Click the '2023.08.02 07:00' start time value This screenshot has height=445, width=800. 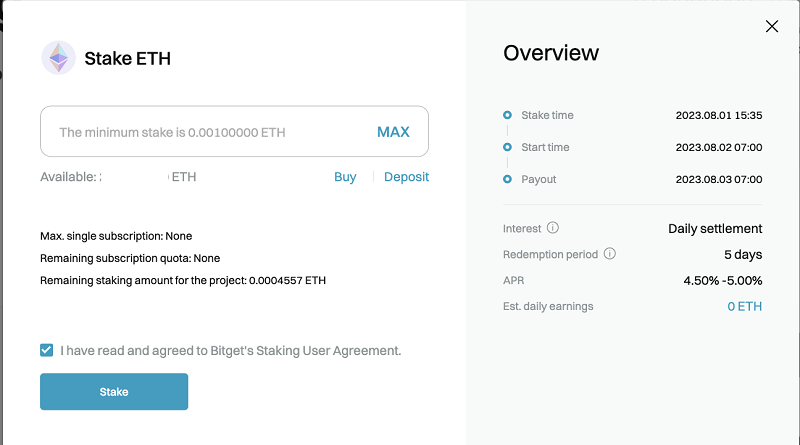click(x=719, y=147)
